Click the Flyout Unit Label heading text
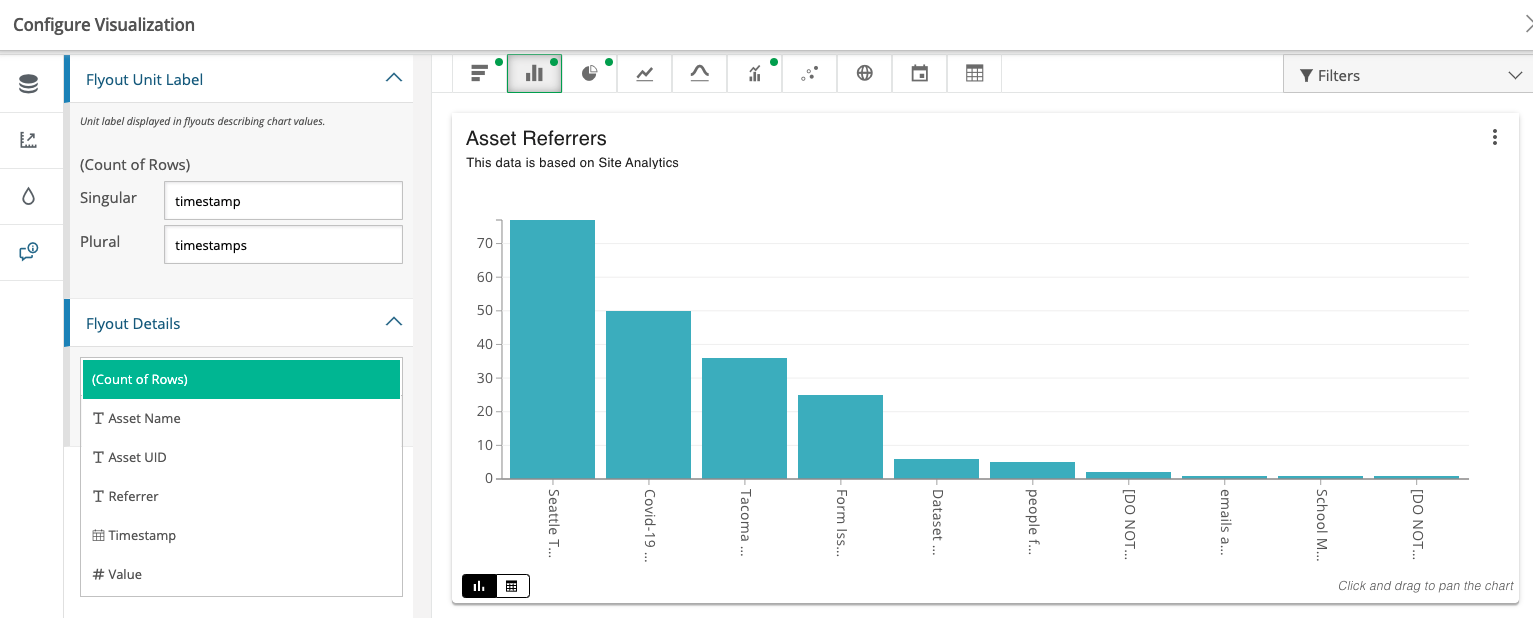The width and height of the screenshot is (1533, 618). (145, 79)
